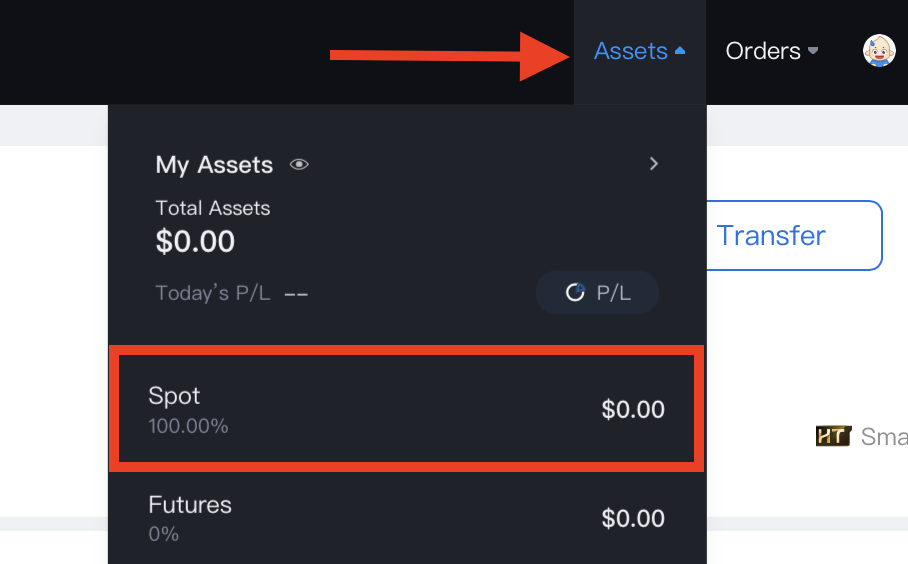Screen dimensions: 908x564
Task: Open the Orders menu
Action: click(x=763, y=51)
